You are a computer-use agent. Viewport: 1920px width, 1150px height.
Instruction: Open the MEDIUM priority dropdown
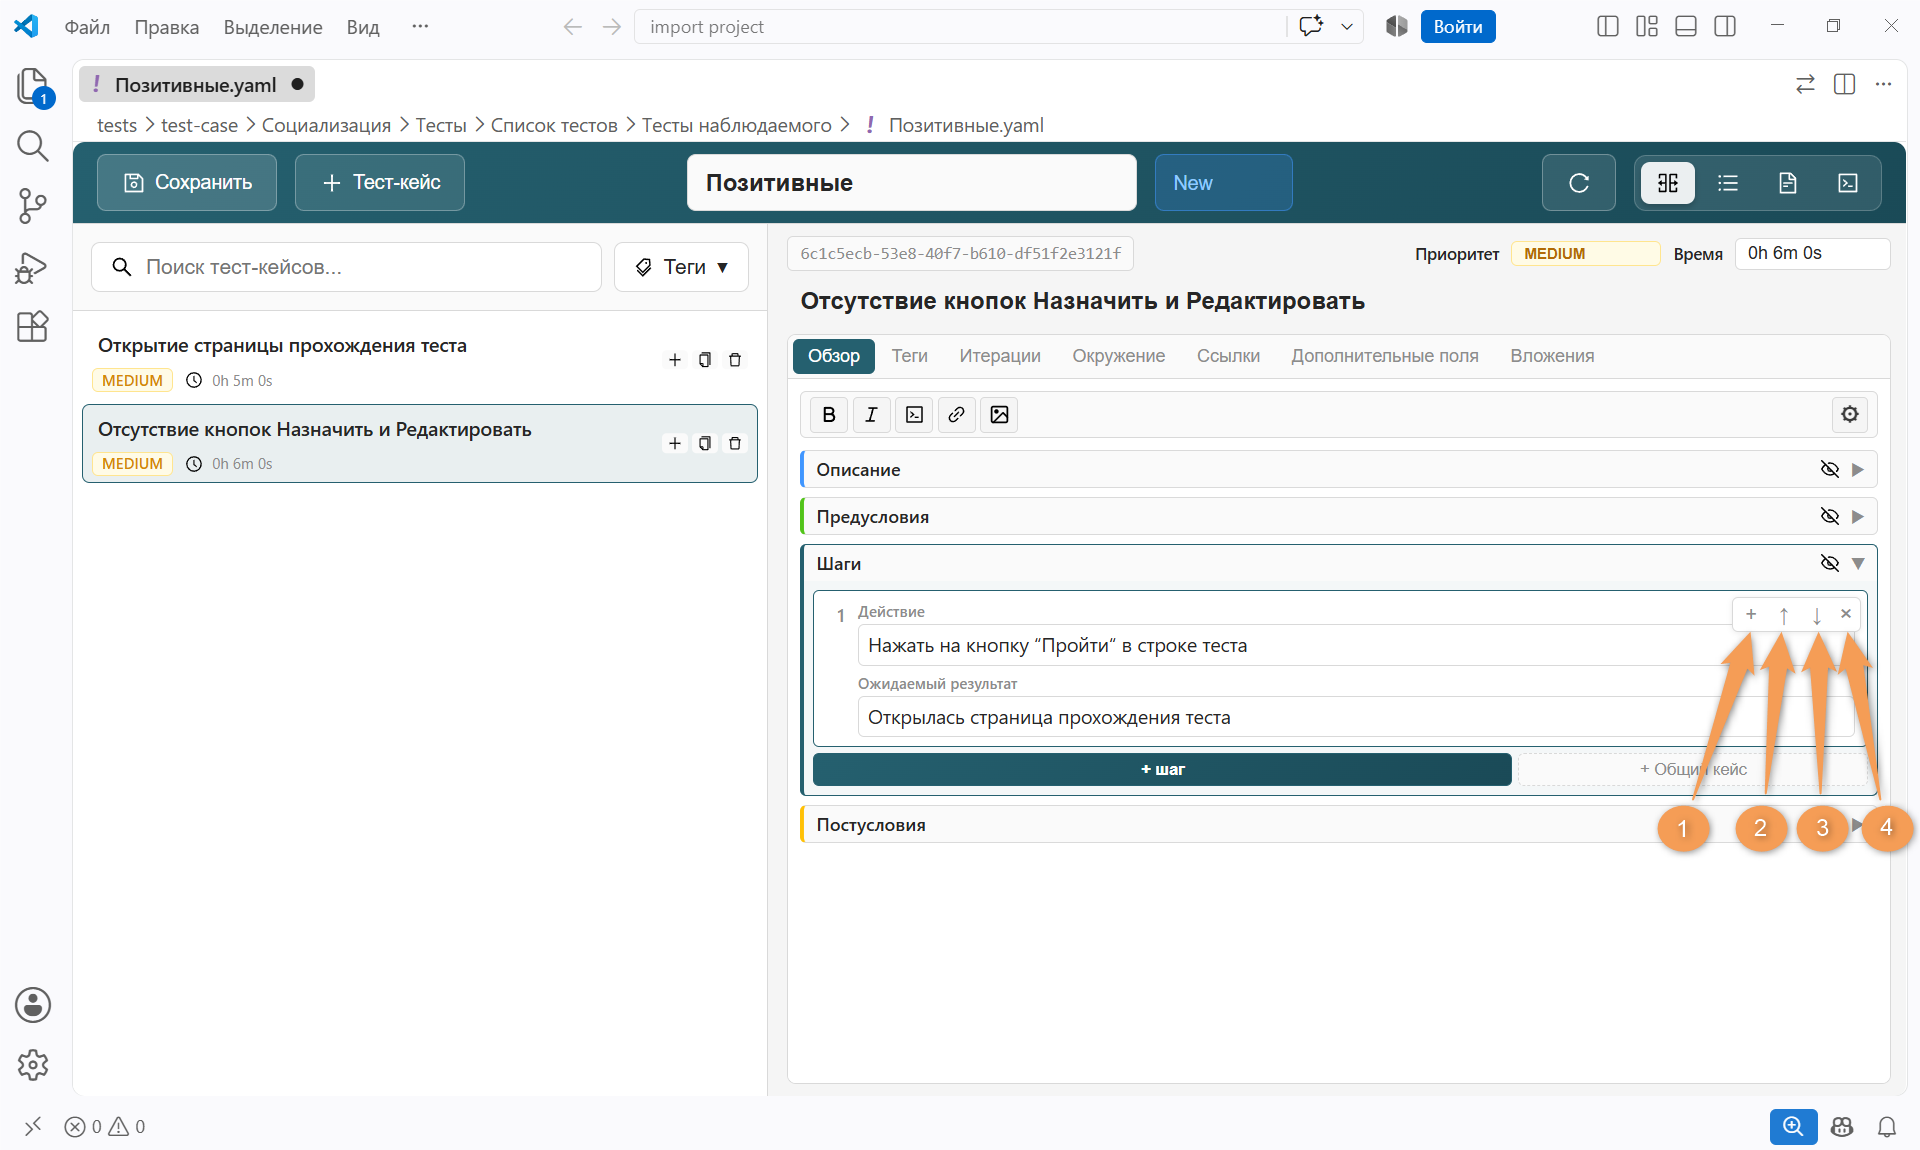click(1585, 254)
